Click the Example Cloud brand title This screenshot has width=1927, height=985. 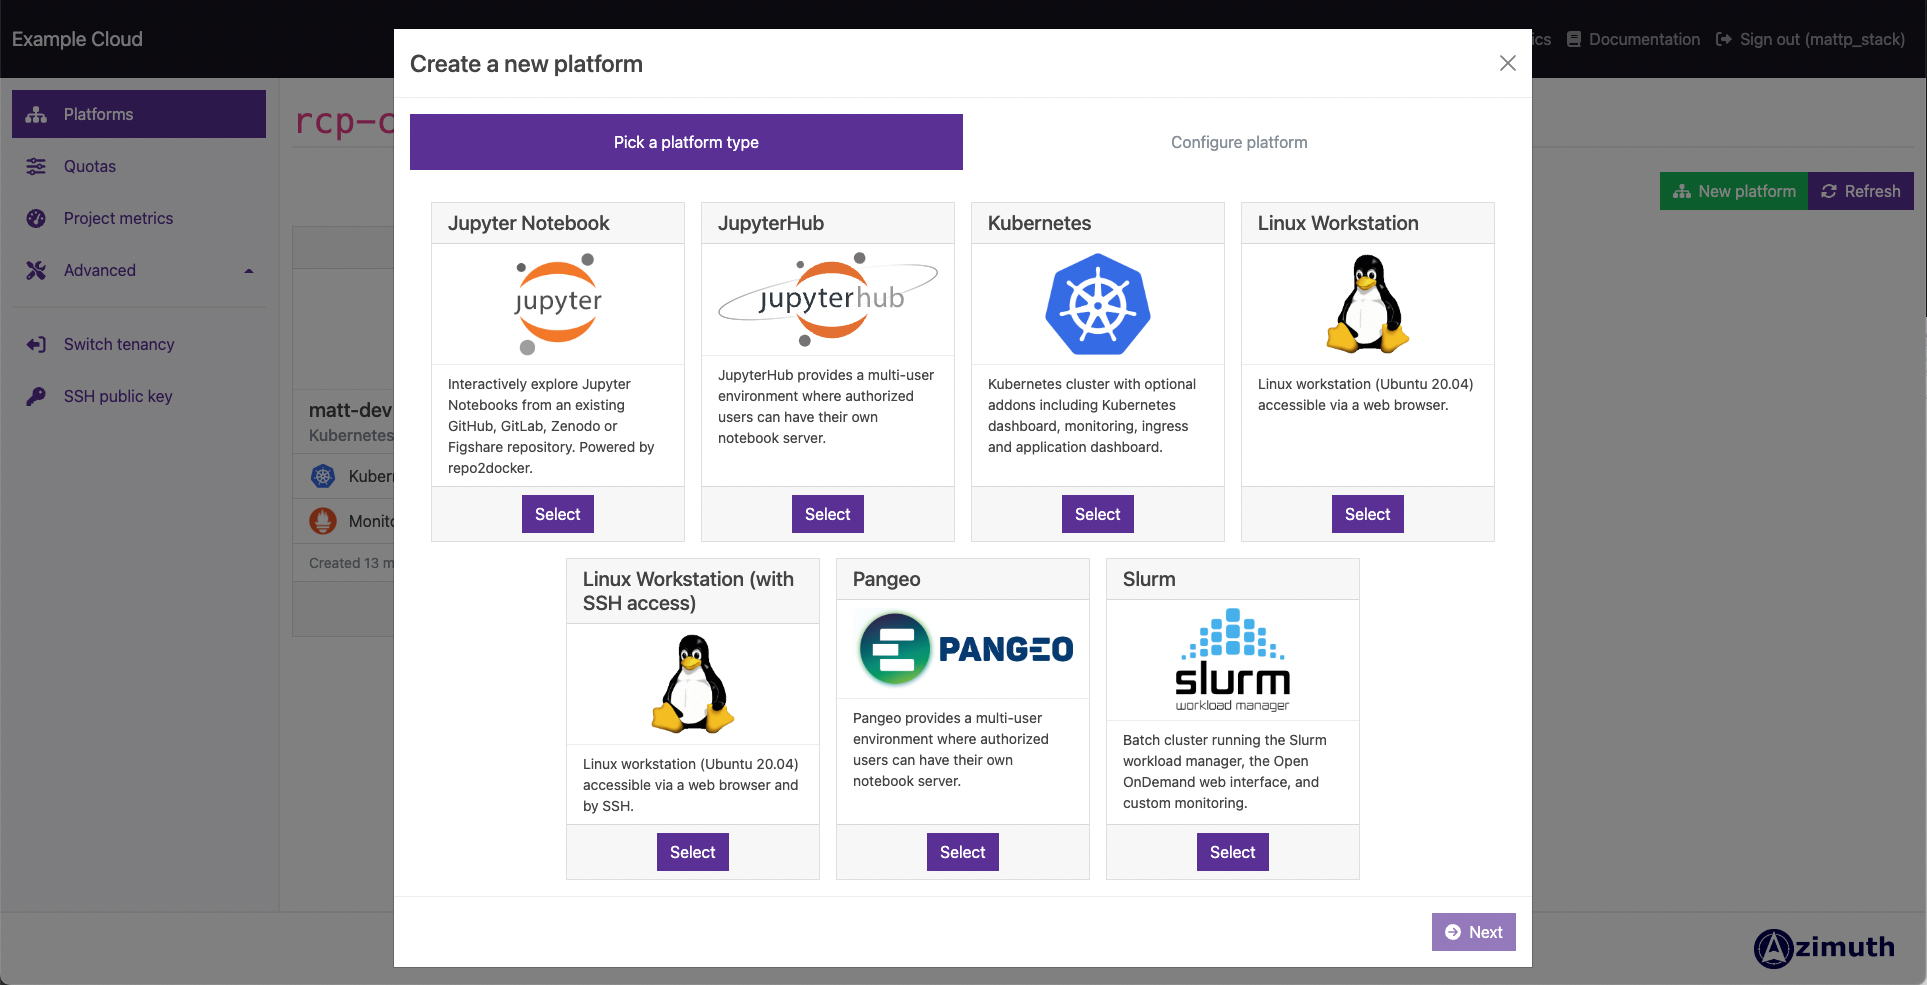(77, 39)
